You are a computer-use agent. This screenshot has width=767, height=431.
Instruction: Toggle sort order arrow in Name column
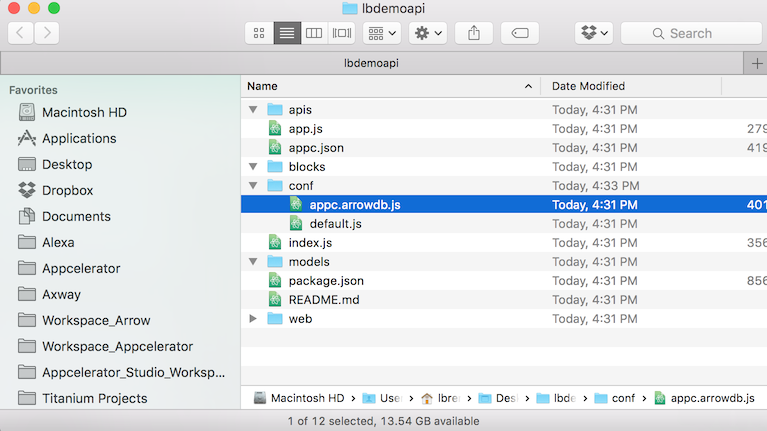(x=528, y=86)
